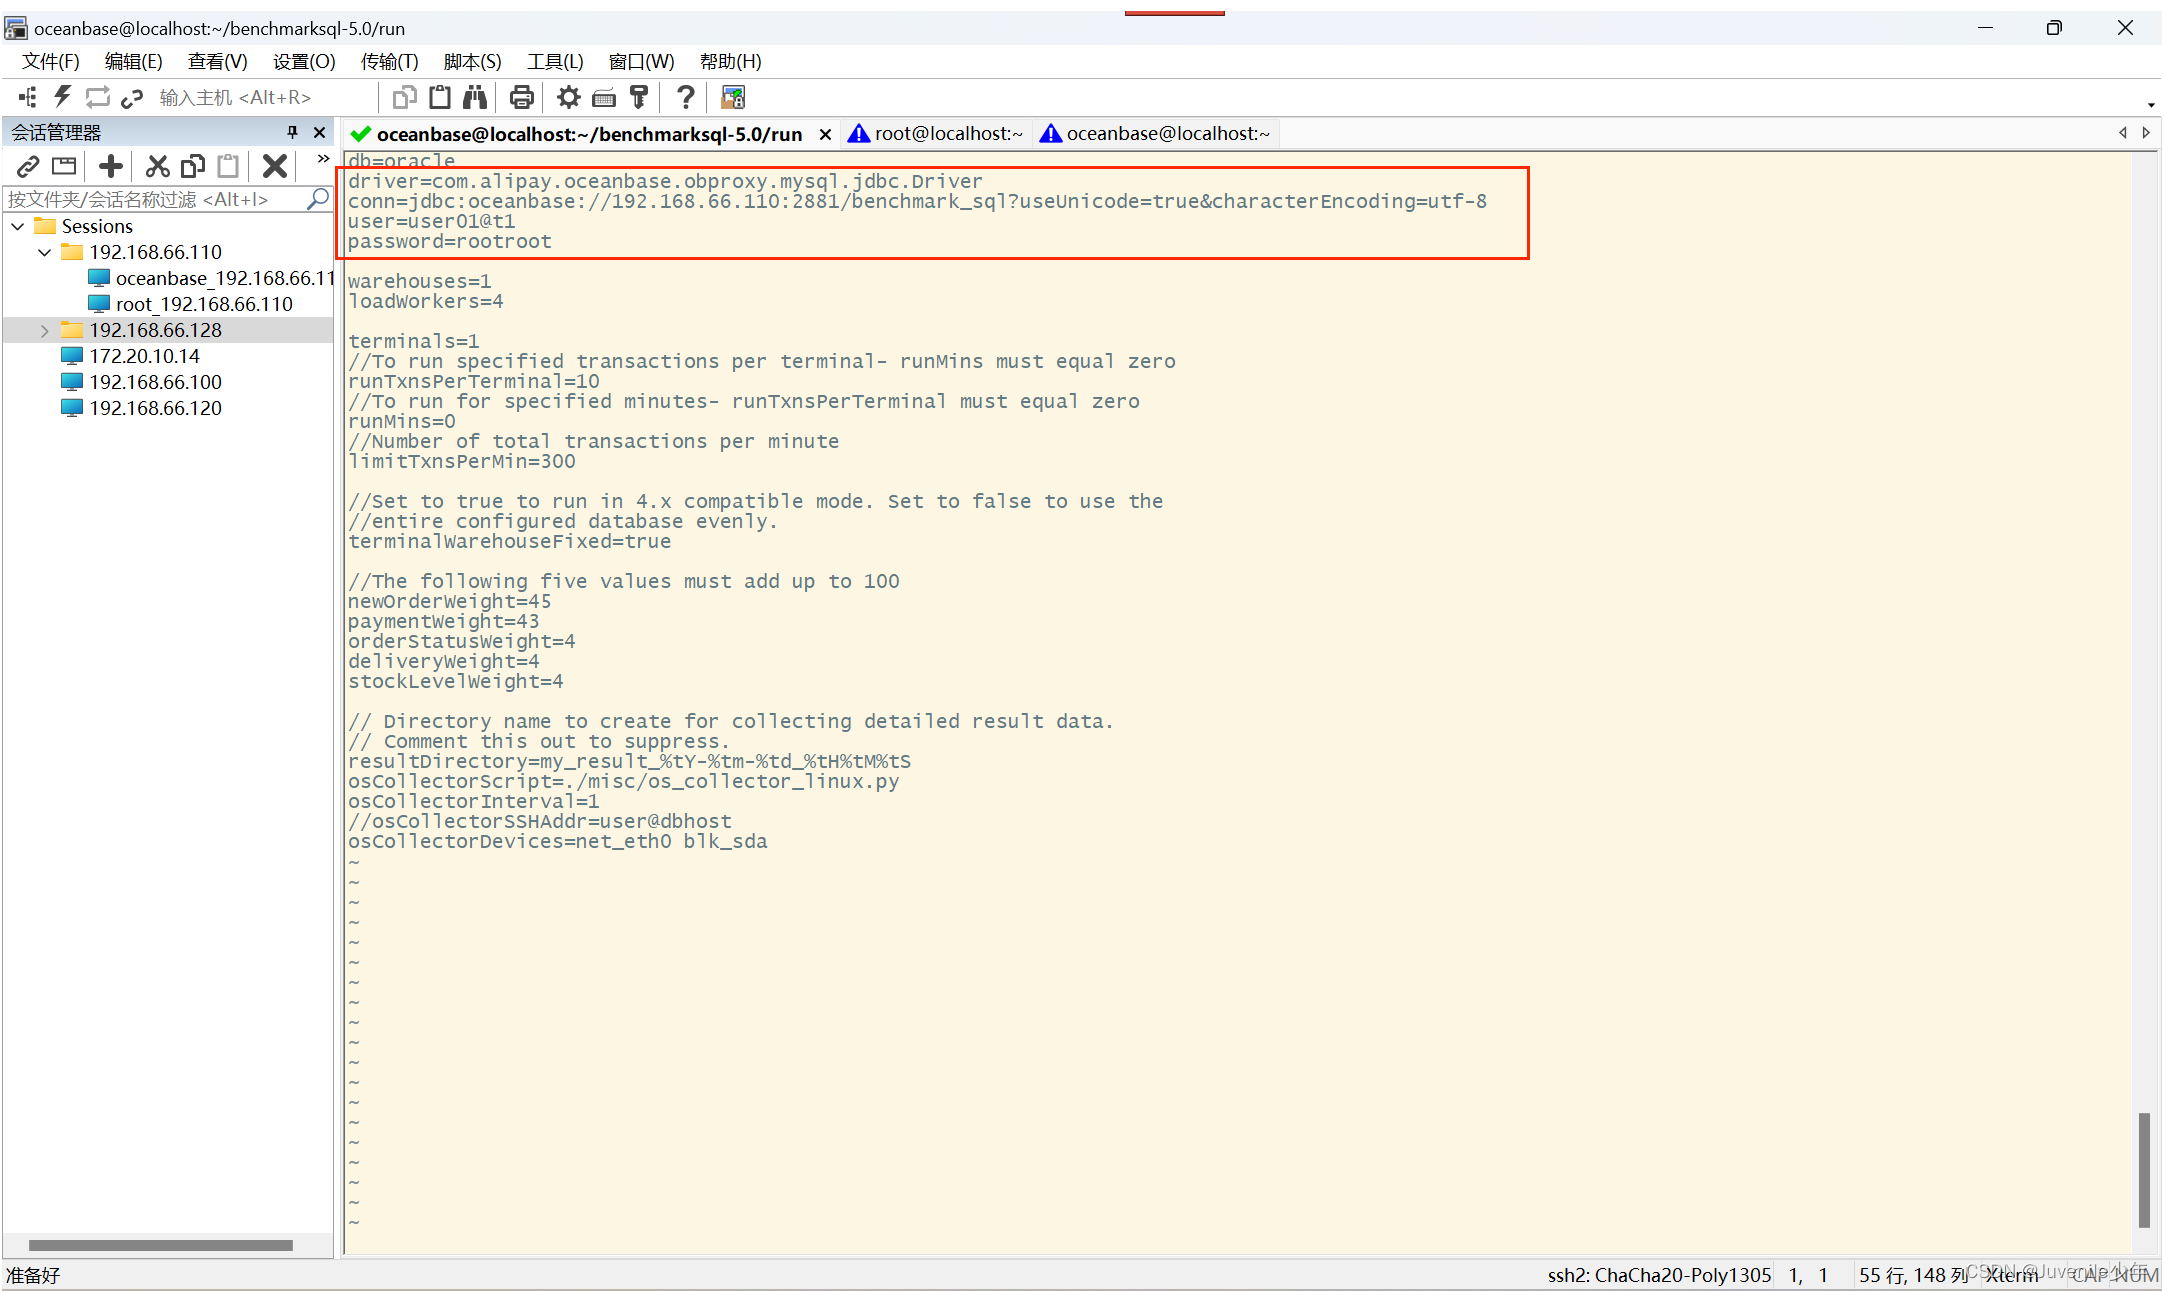The height and width of the screenshot is (1291, 2164).
Task: Open the 传输(T) menu
Action: click(x=390, y=62)
